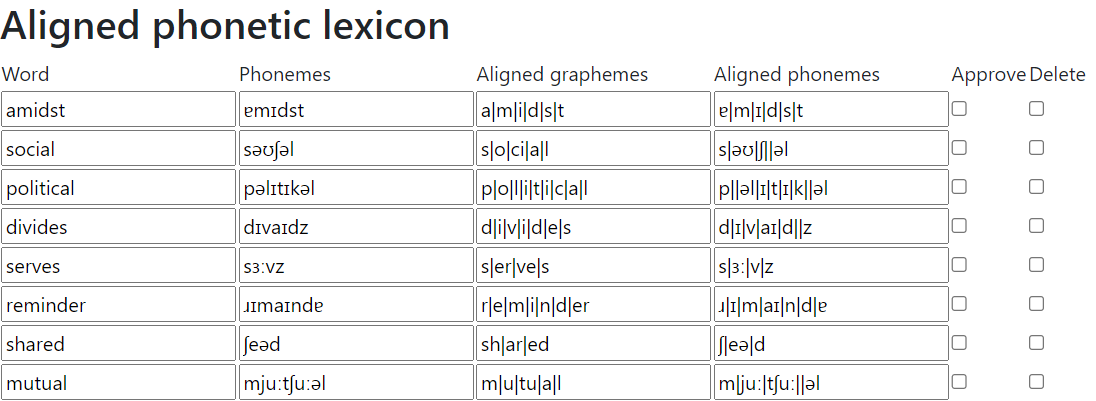
Task: Edit the Phonemes field for social
Action: tap(355, 149)
